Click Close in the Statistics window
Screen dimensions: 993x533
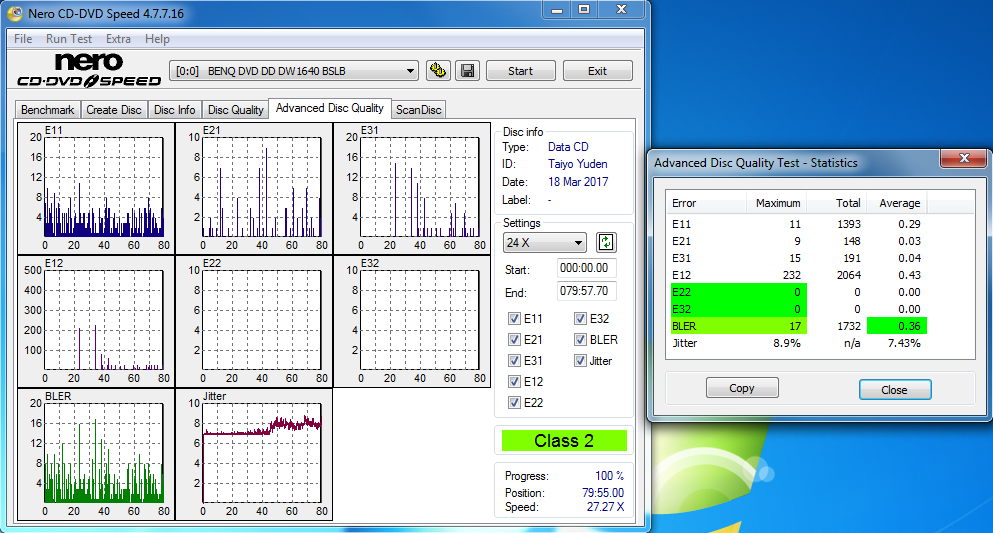tap(895, 390)
